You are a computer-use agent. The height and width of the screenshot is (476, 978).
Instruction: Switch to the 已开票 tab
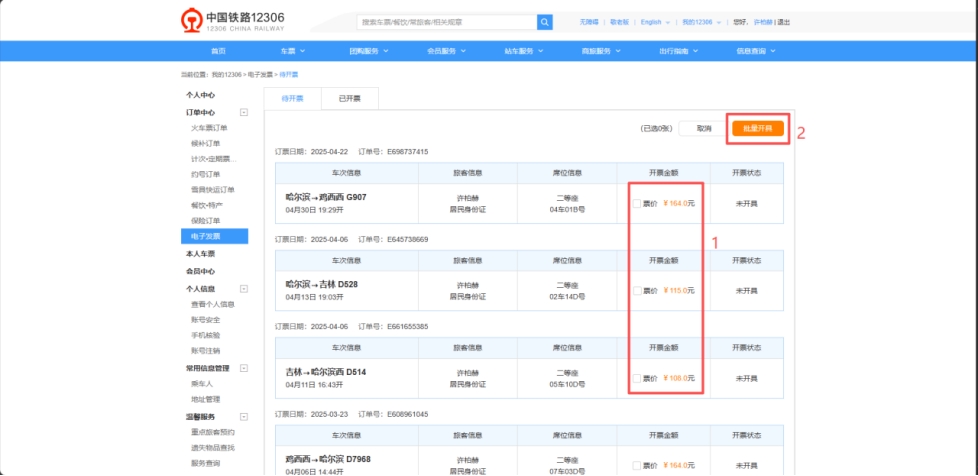tap(349, 99)
